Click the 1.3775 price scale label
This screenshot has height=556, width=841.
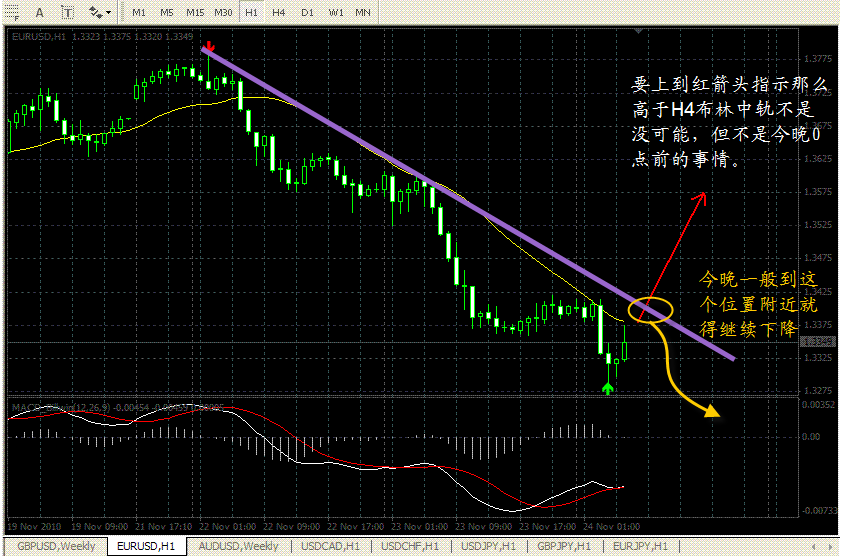818,59
